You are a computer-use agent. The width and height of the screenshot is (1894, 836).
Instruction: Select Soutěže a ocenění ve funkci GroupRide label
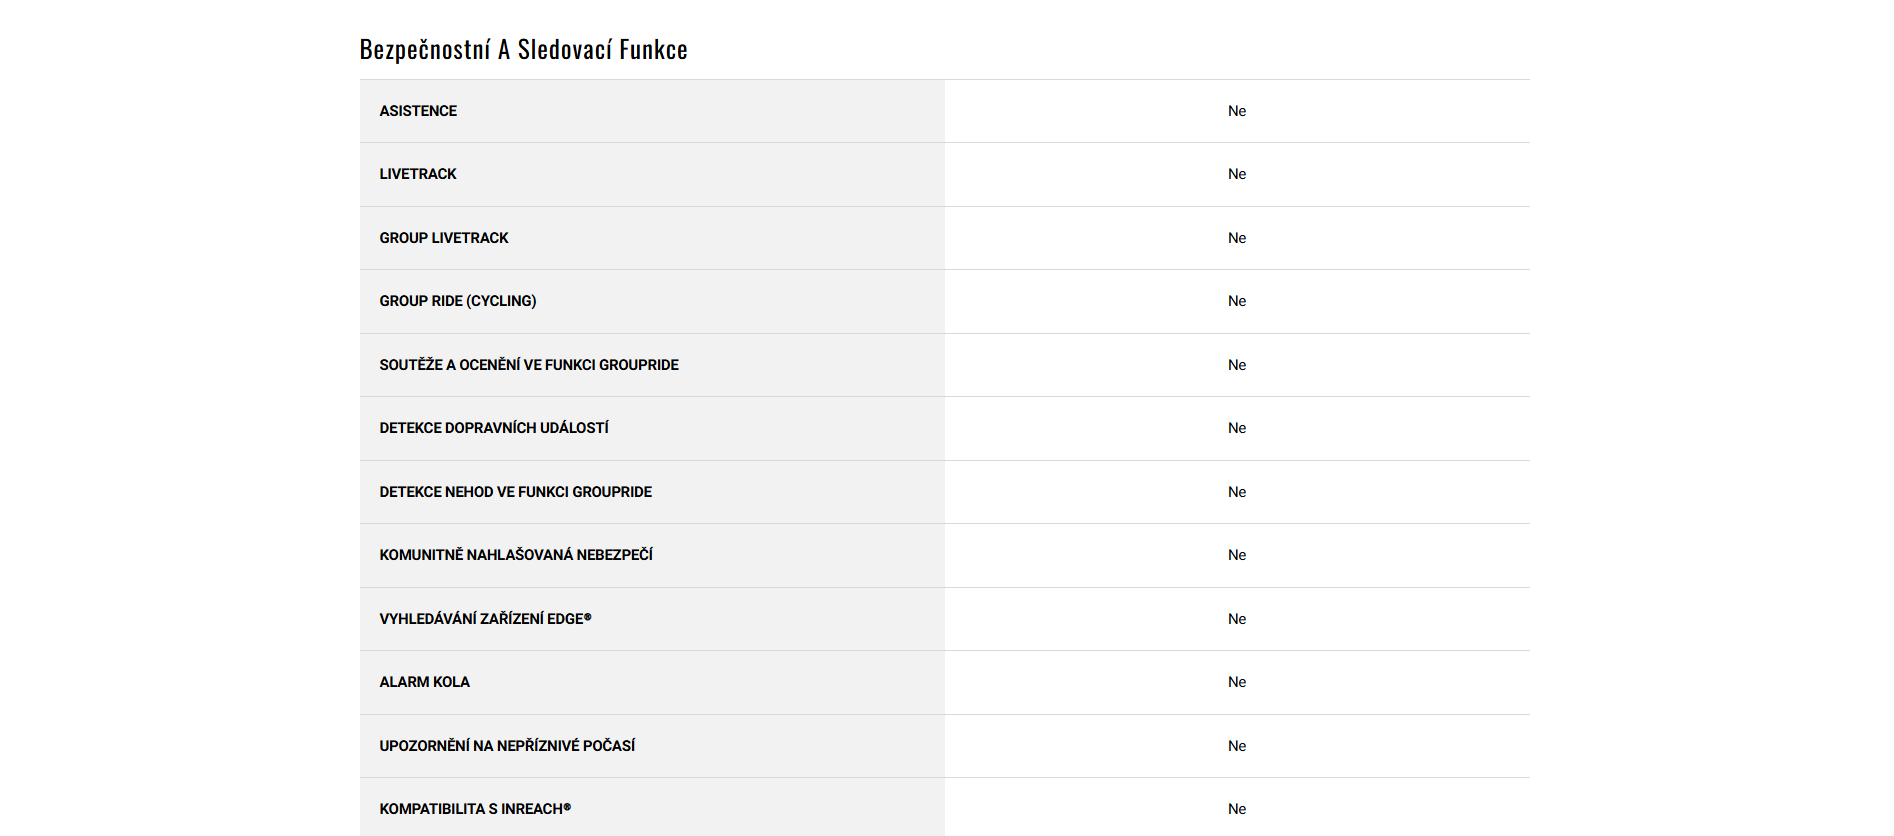point(529,365)
